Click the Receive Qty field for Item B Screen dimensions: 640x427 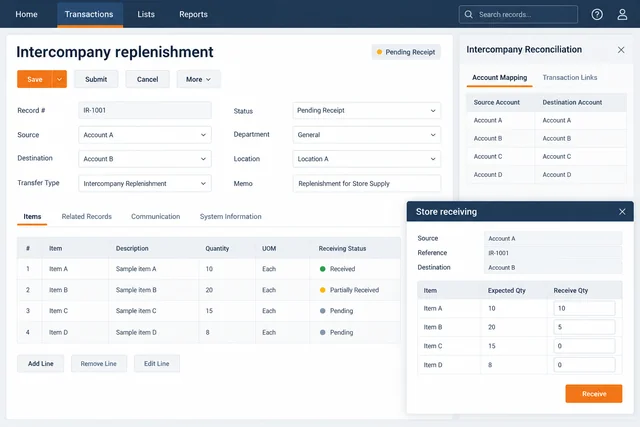point(584,327)
